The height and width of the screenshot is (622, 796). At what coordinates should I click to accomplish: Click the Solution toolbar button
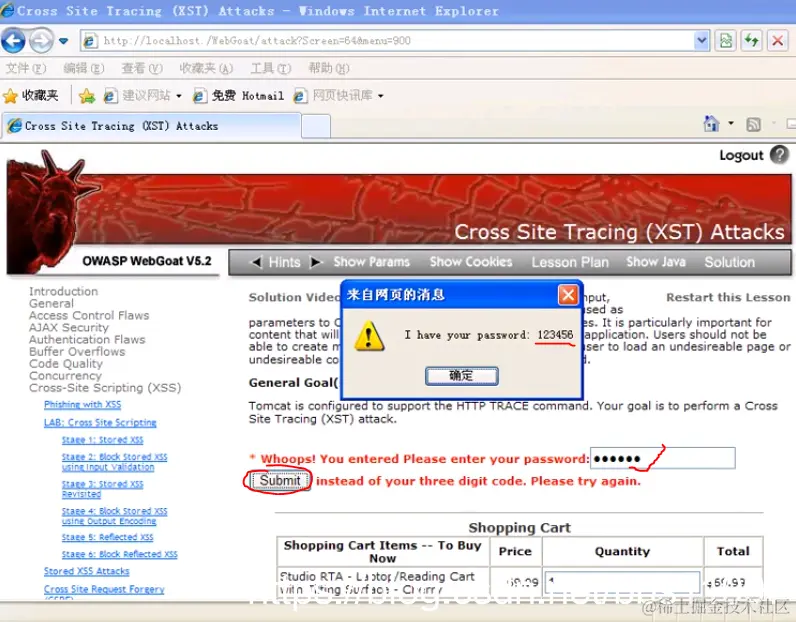pos(729,262)
